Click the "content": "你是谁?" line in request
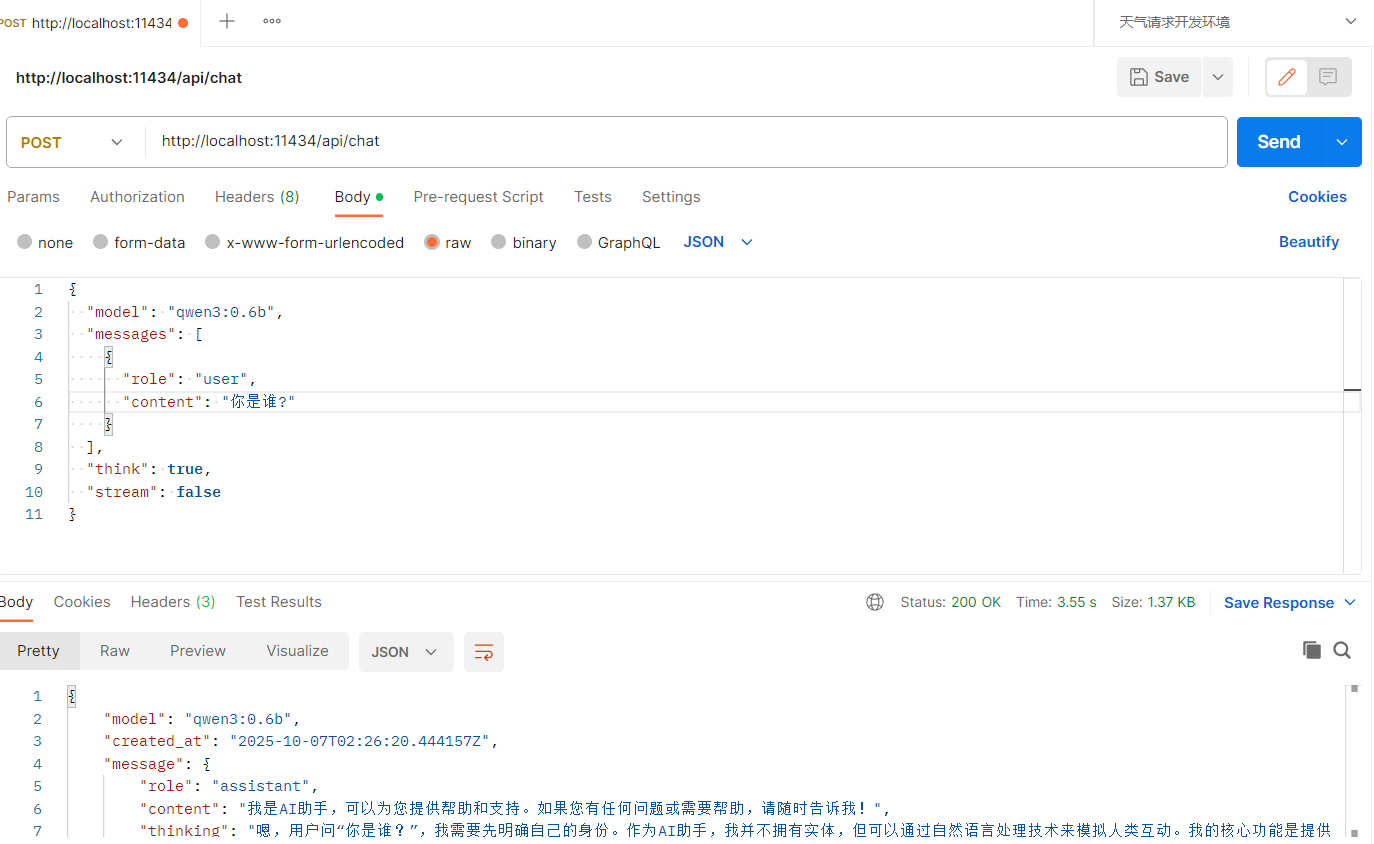1374x844 pixels. tap(209, 402)
